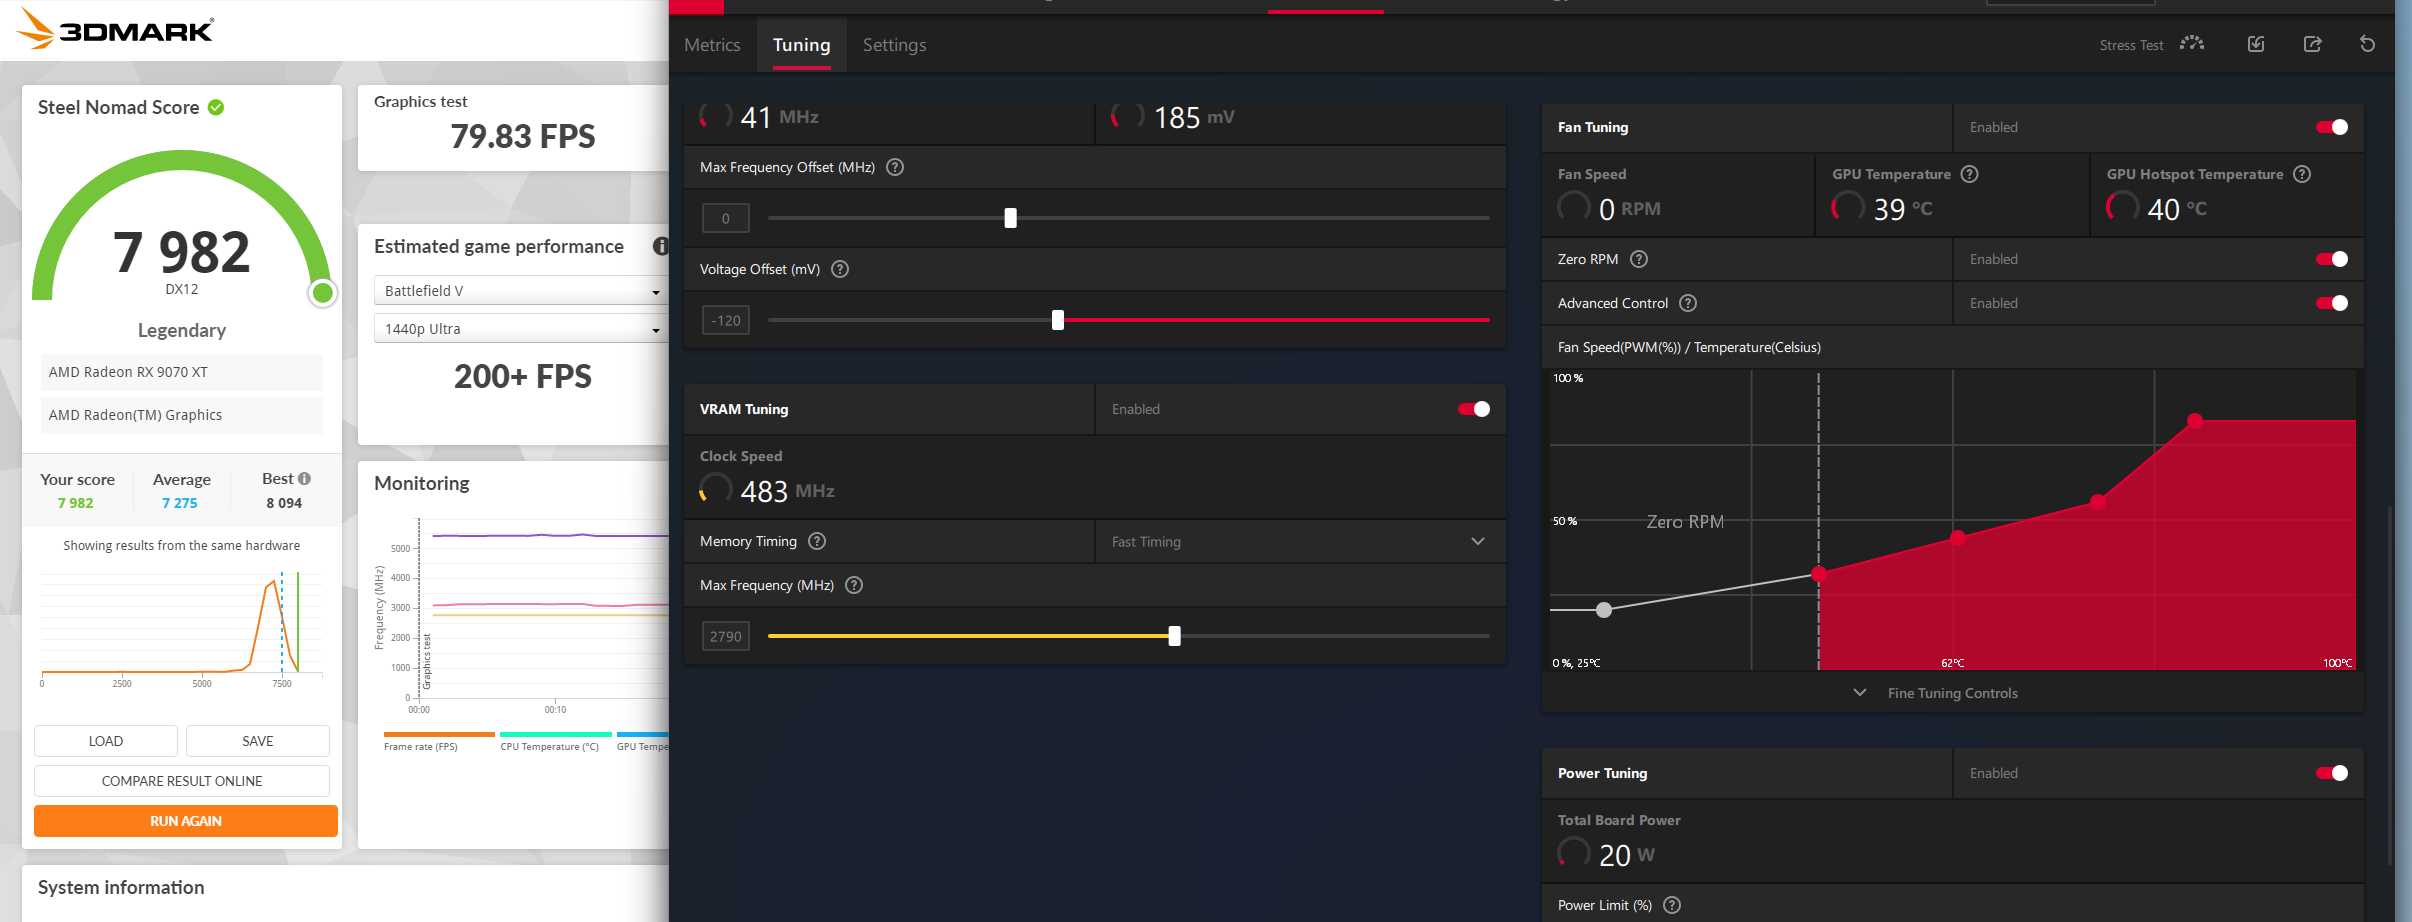Toggle Zero RPM switch
2412x922 pixels.
[x=2331, y=259]
